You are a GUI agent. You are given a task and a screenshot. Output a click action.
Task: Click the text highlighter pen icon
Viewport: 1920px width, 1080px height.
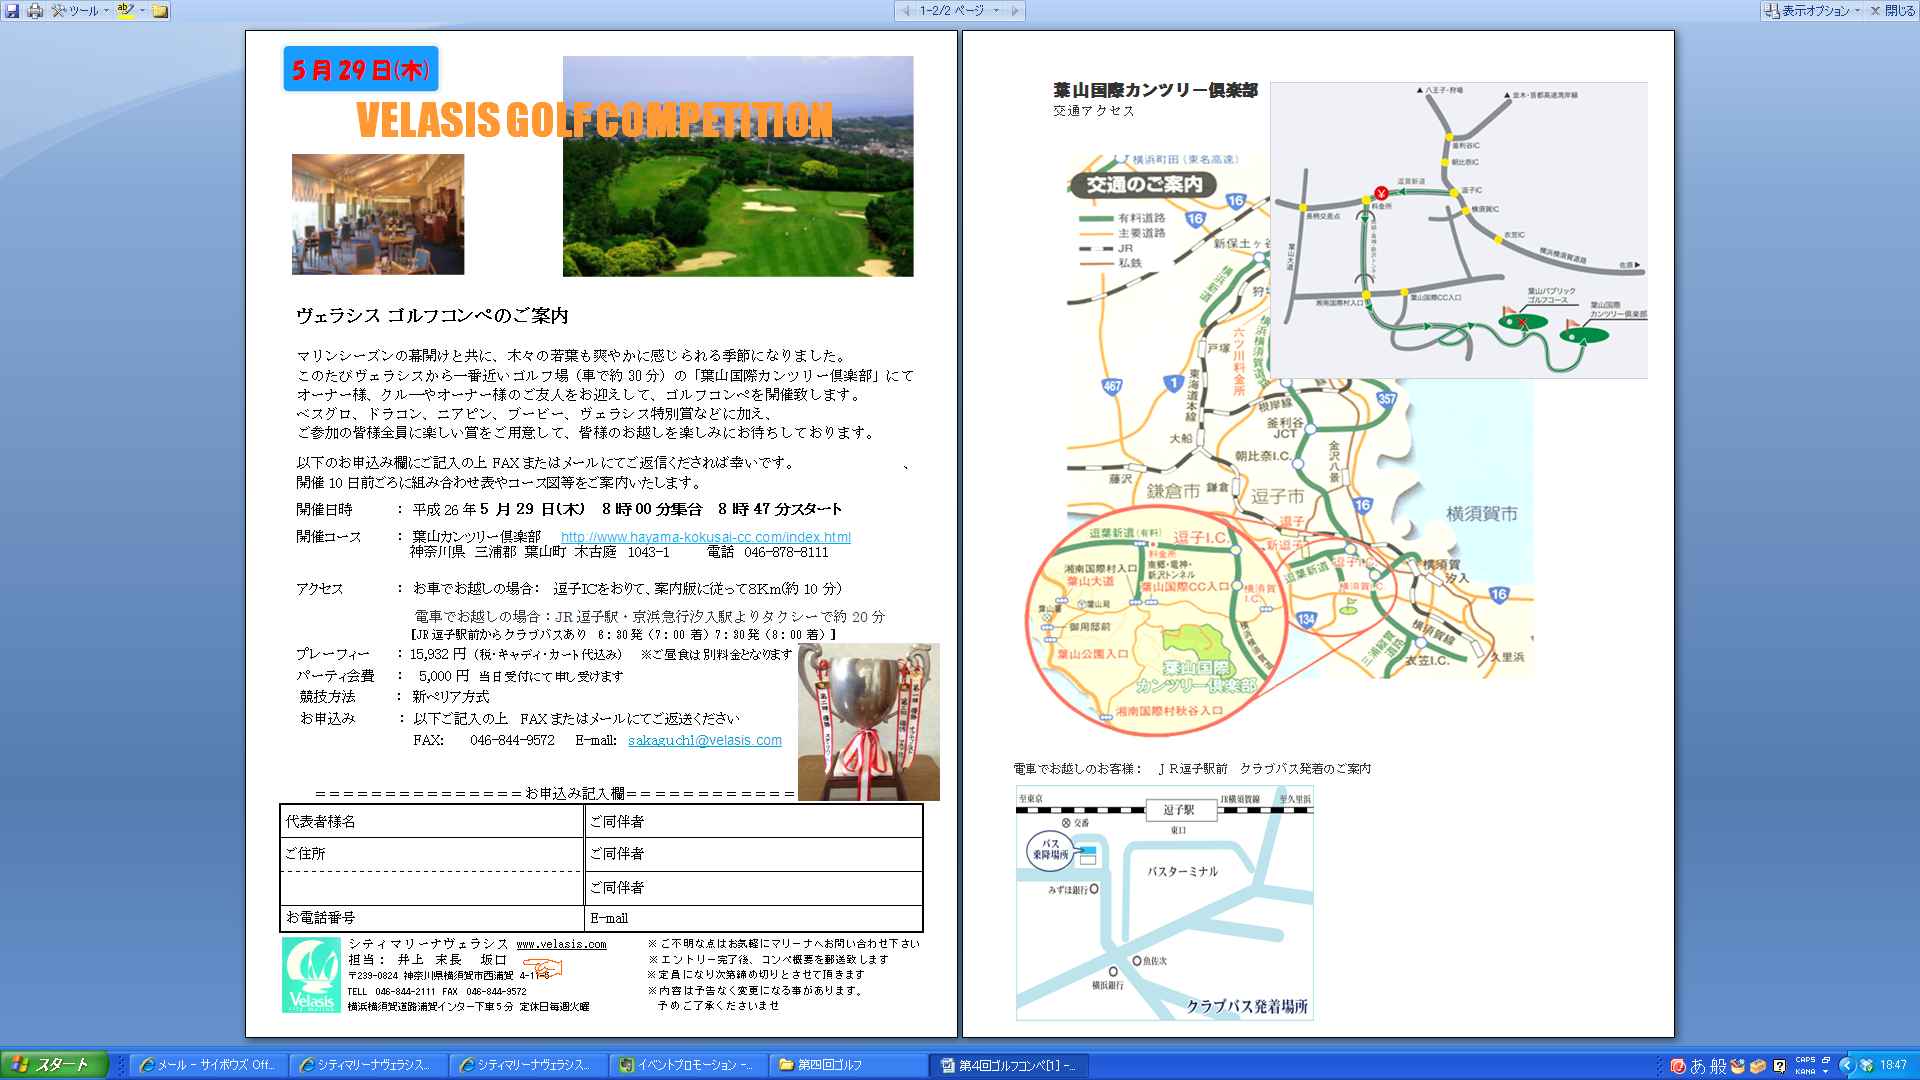pyautogui.click(x=125, y=11)
